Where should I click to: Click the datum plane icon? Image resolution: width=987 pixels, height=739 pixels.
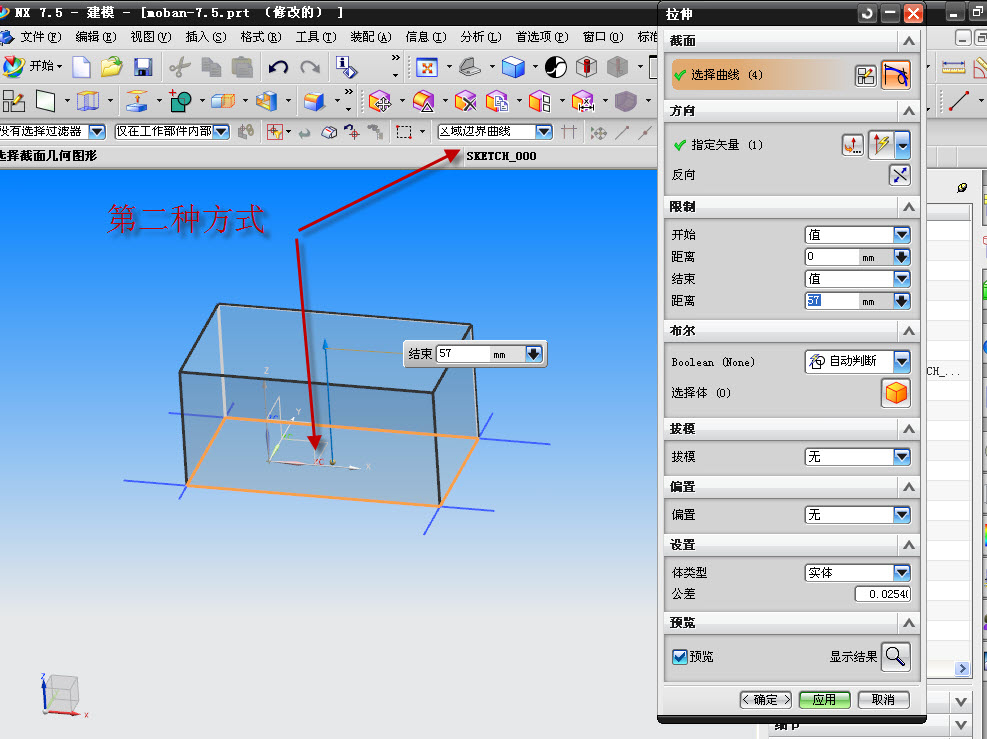(45, 101)
